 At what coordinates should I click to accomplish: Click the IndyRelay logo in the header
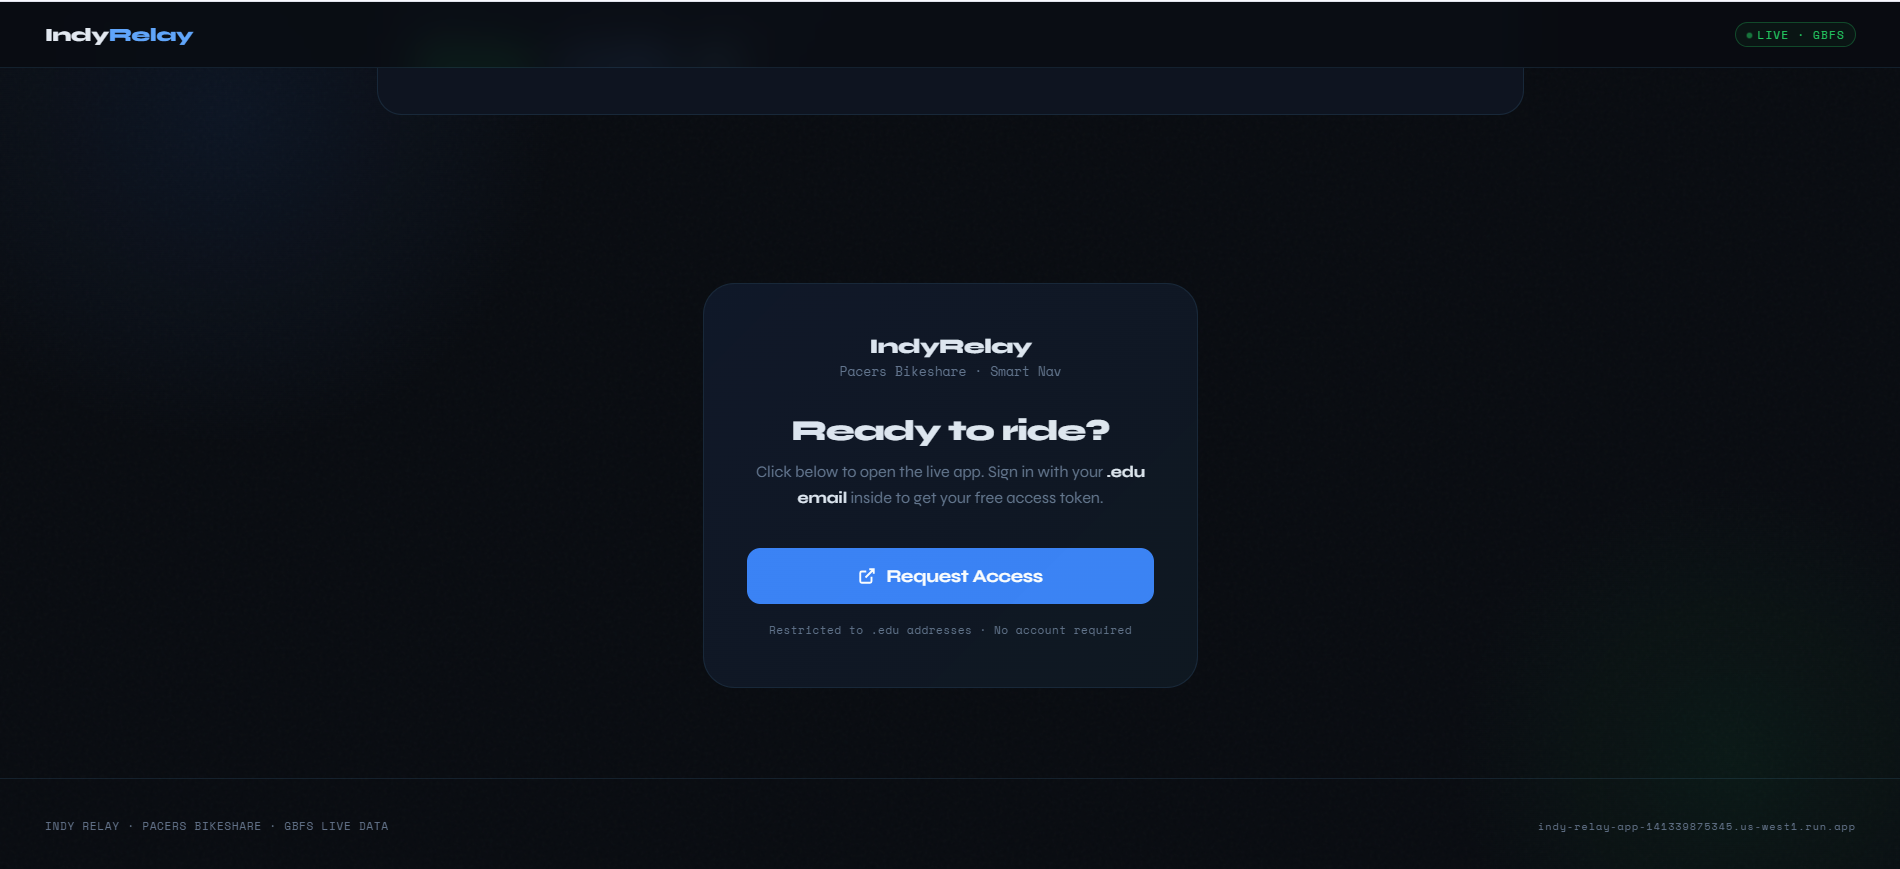click(x=119, y=35)
